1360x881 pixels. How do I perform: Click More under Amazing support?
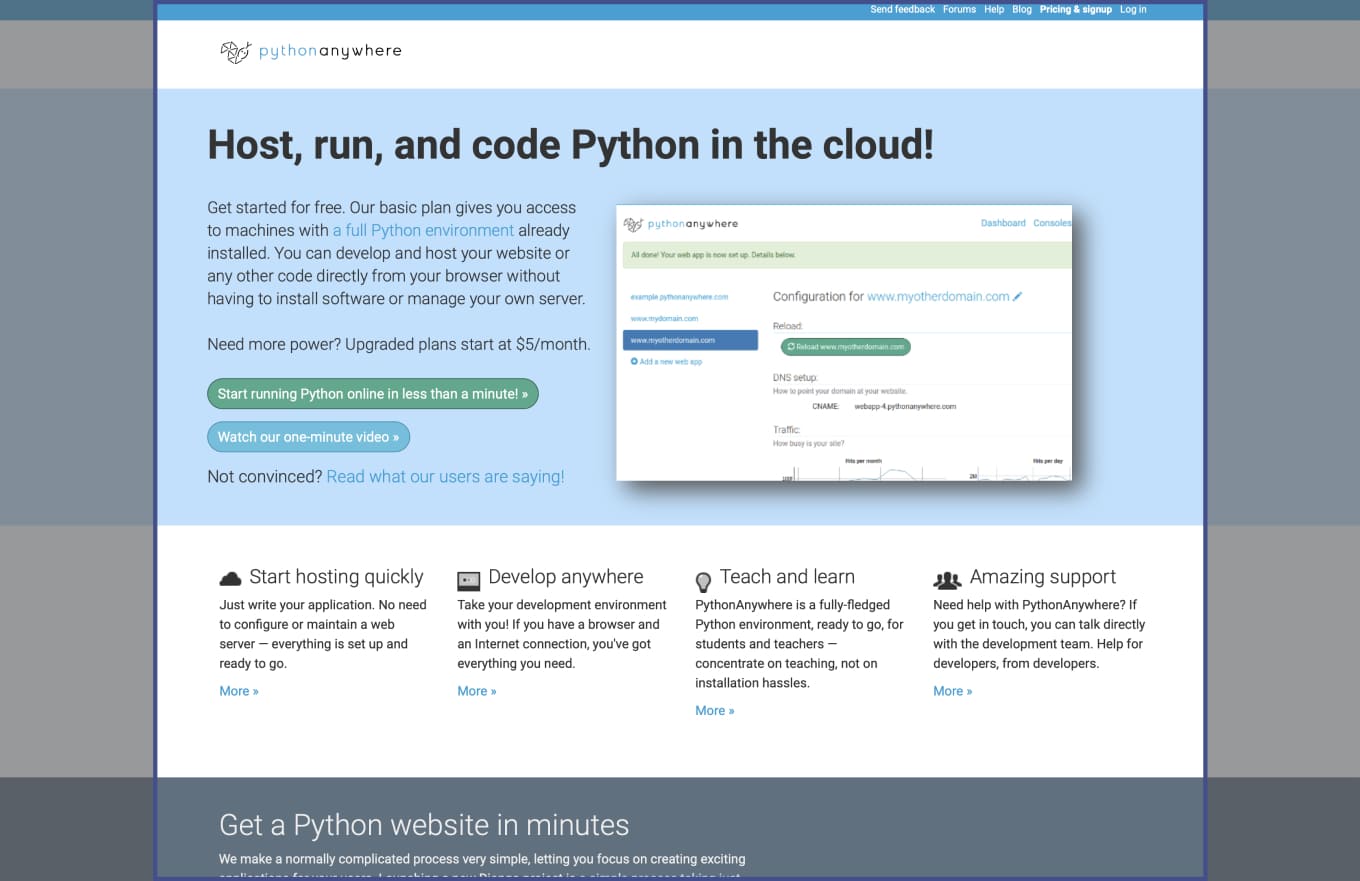[x=953, y=691]
